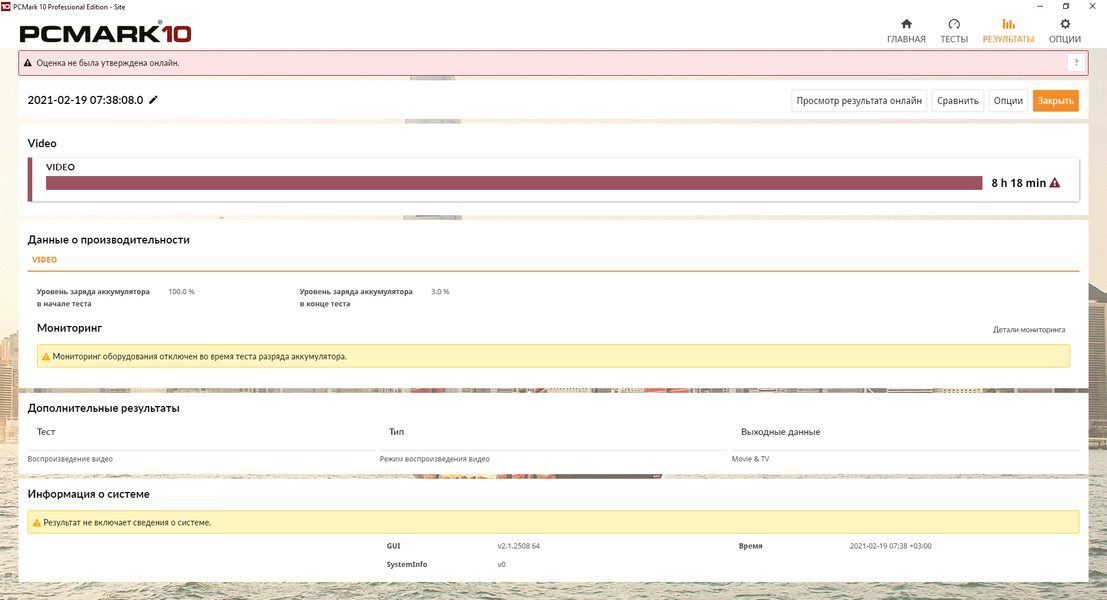Click the VIDEO battery life result bar
This screenshot has width=1107, height=600.
pos(514,183)
